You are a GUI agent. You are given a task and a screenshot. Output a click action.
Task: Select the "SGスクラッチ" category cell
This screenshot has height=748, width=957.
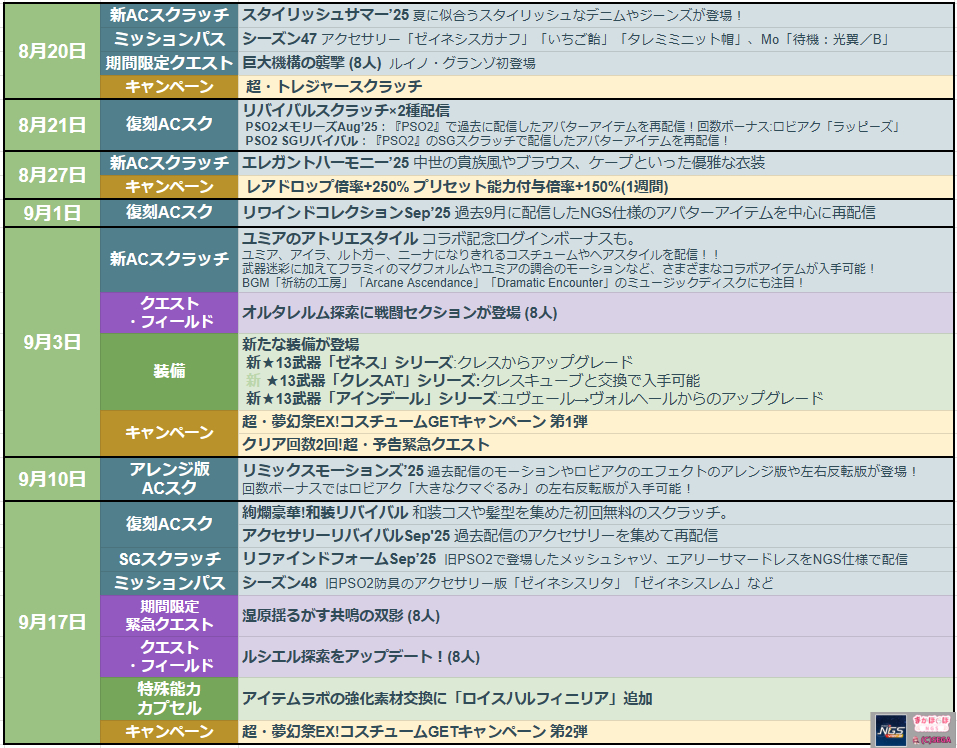169,559
